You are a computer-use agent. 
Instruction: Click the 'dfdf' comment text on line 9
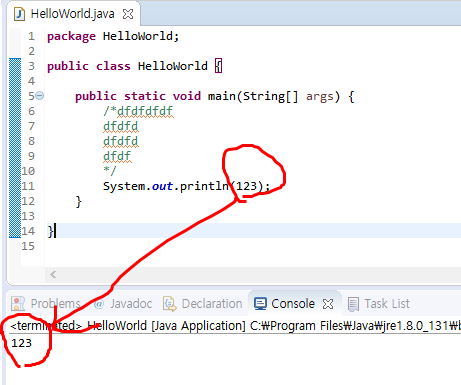pyautogui.click(x=117, y=156)
